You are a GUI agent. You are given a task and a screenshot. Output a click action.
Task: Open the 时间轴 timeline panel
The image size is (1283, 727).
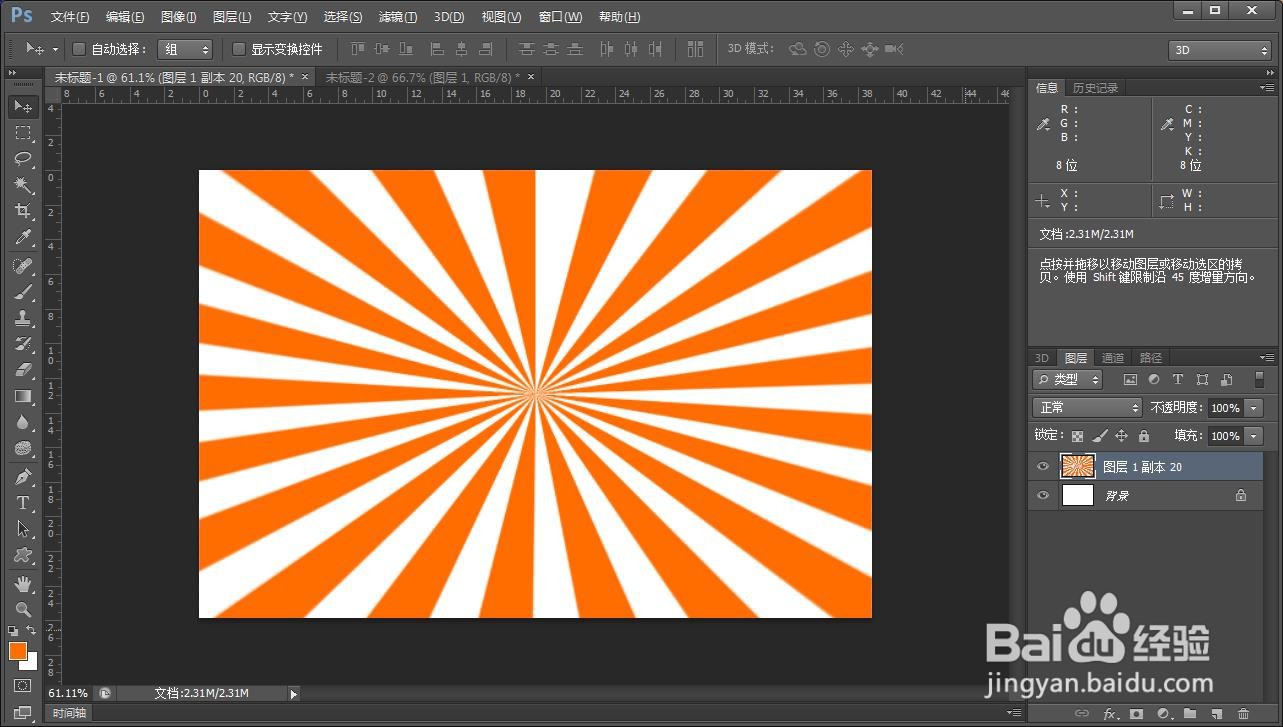pos(69,713)
